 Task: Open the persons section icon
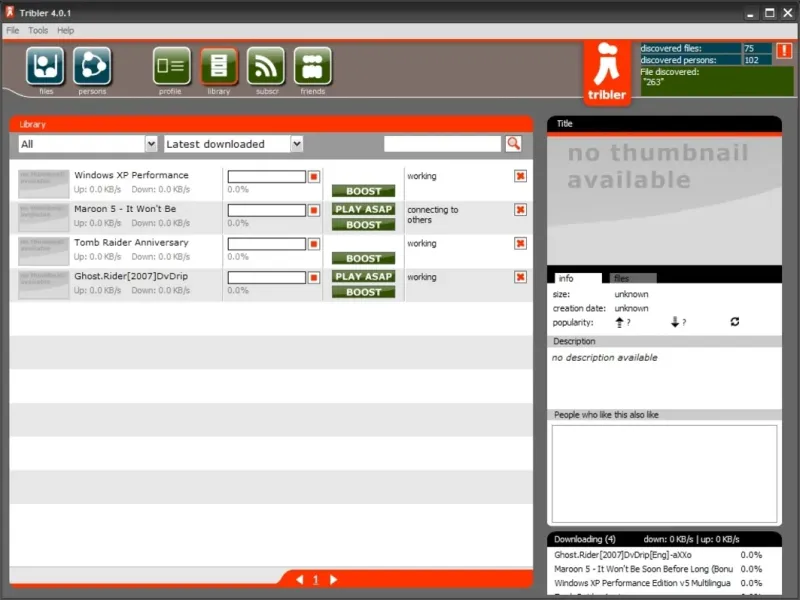[x=92, y=66]
